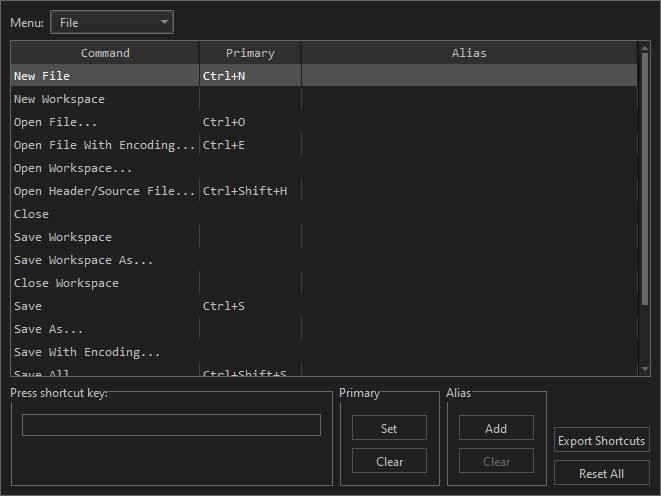
Task: Click the scrollbar up arrow
Action: tap(645, 48)
